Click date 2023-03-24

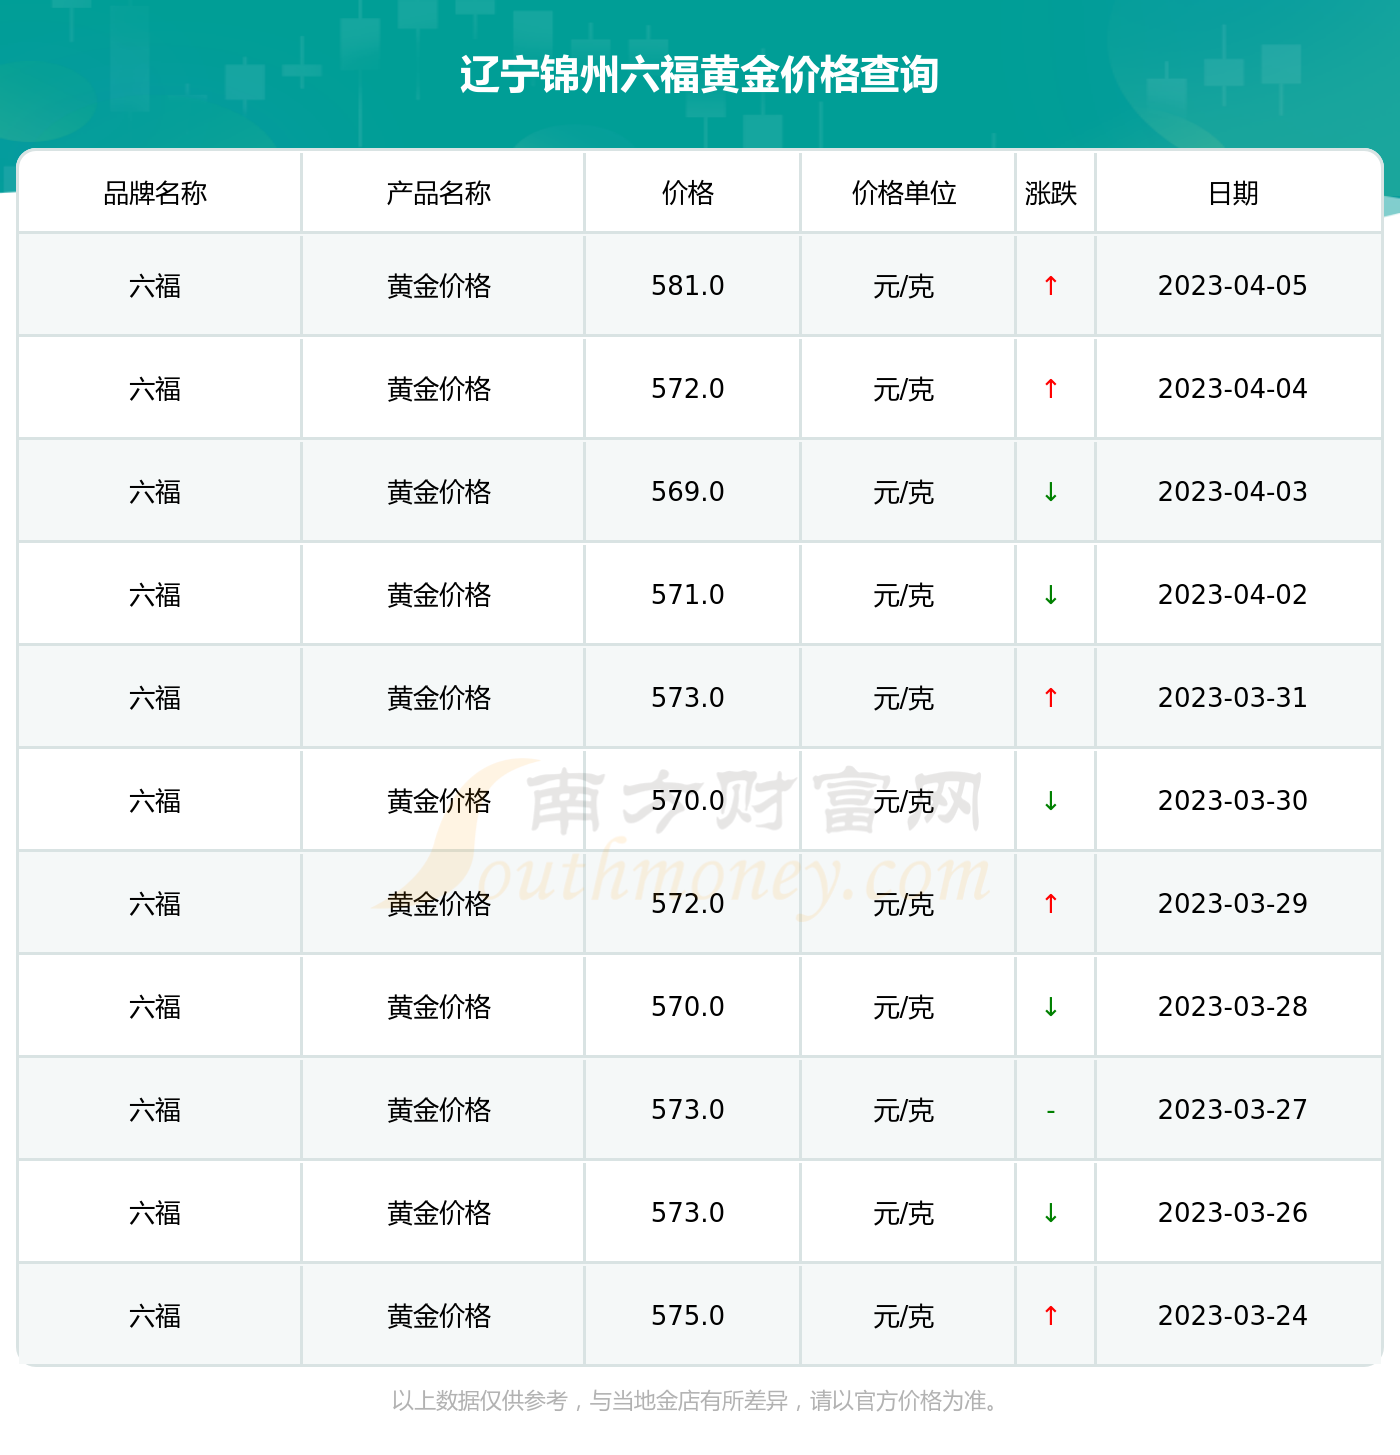click(x=1233, y=1316)
